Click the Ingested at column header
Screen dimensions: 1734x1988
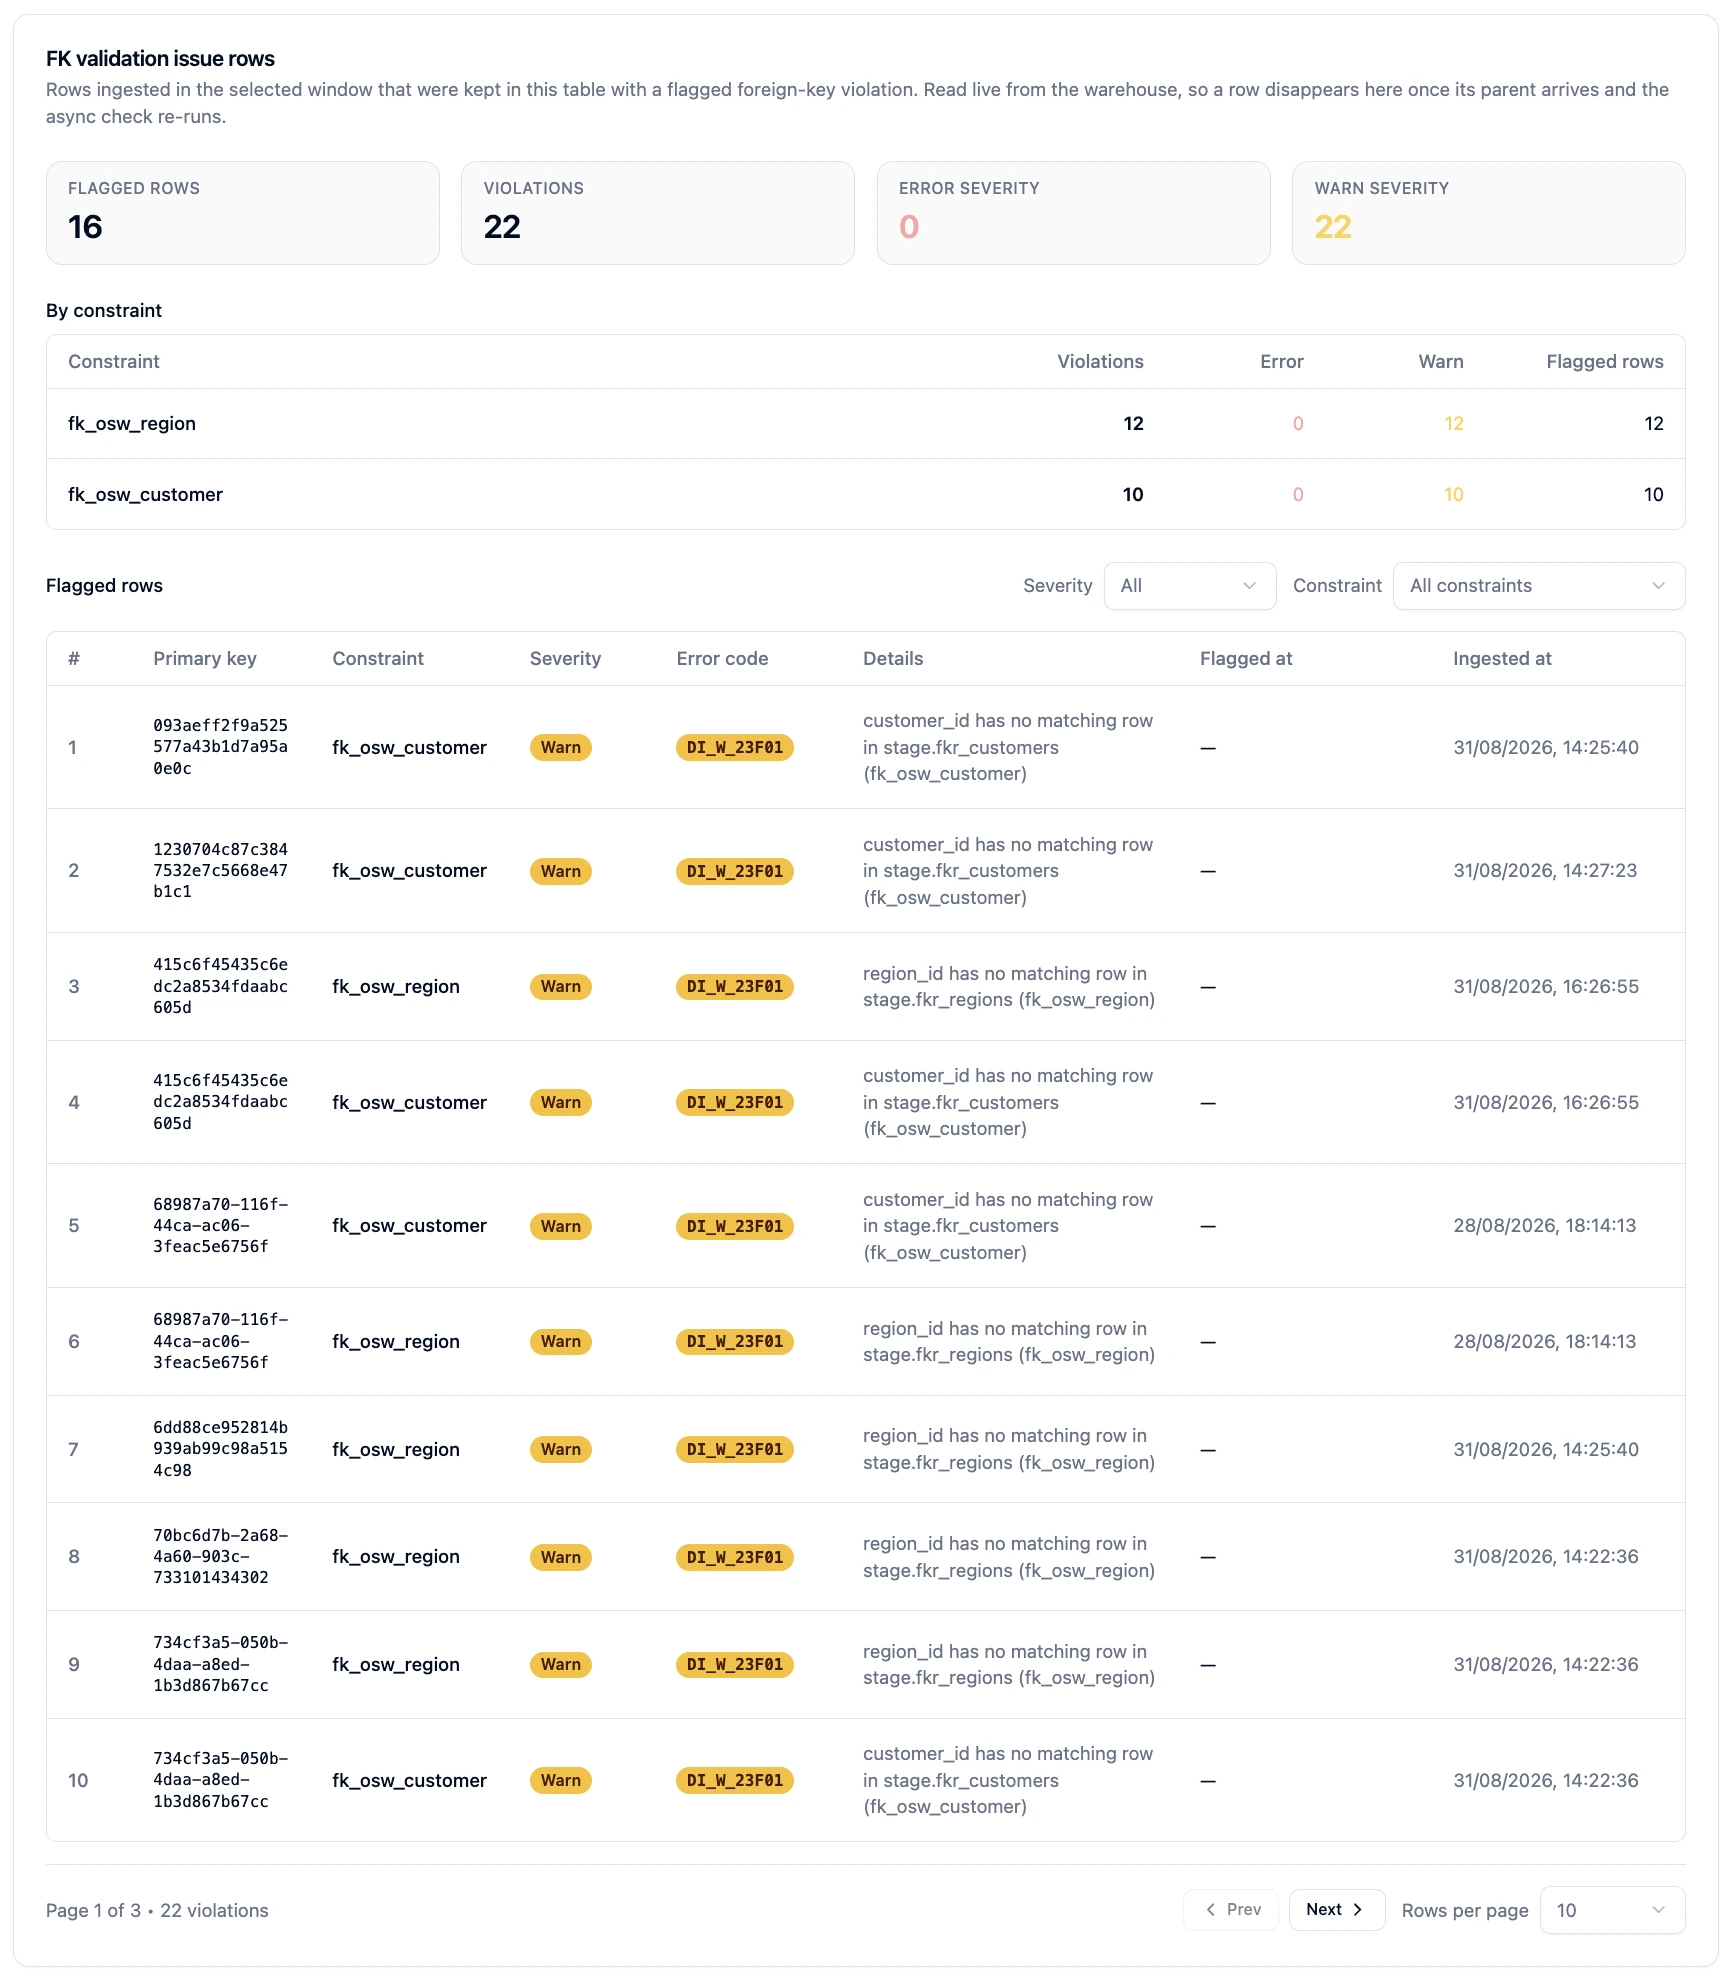[1502, 659]
